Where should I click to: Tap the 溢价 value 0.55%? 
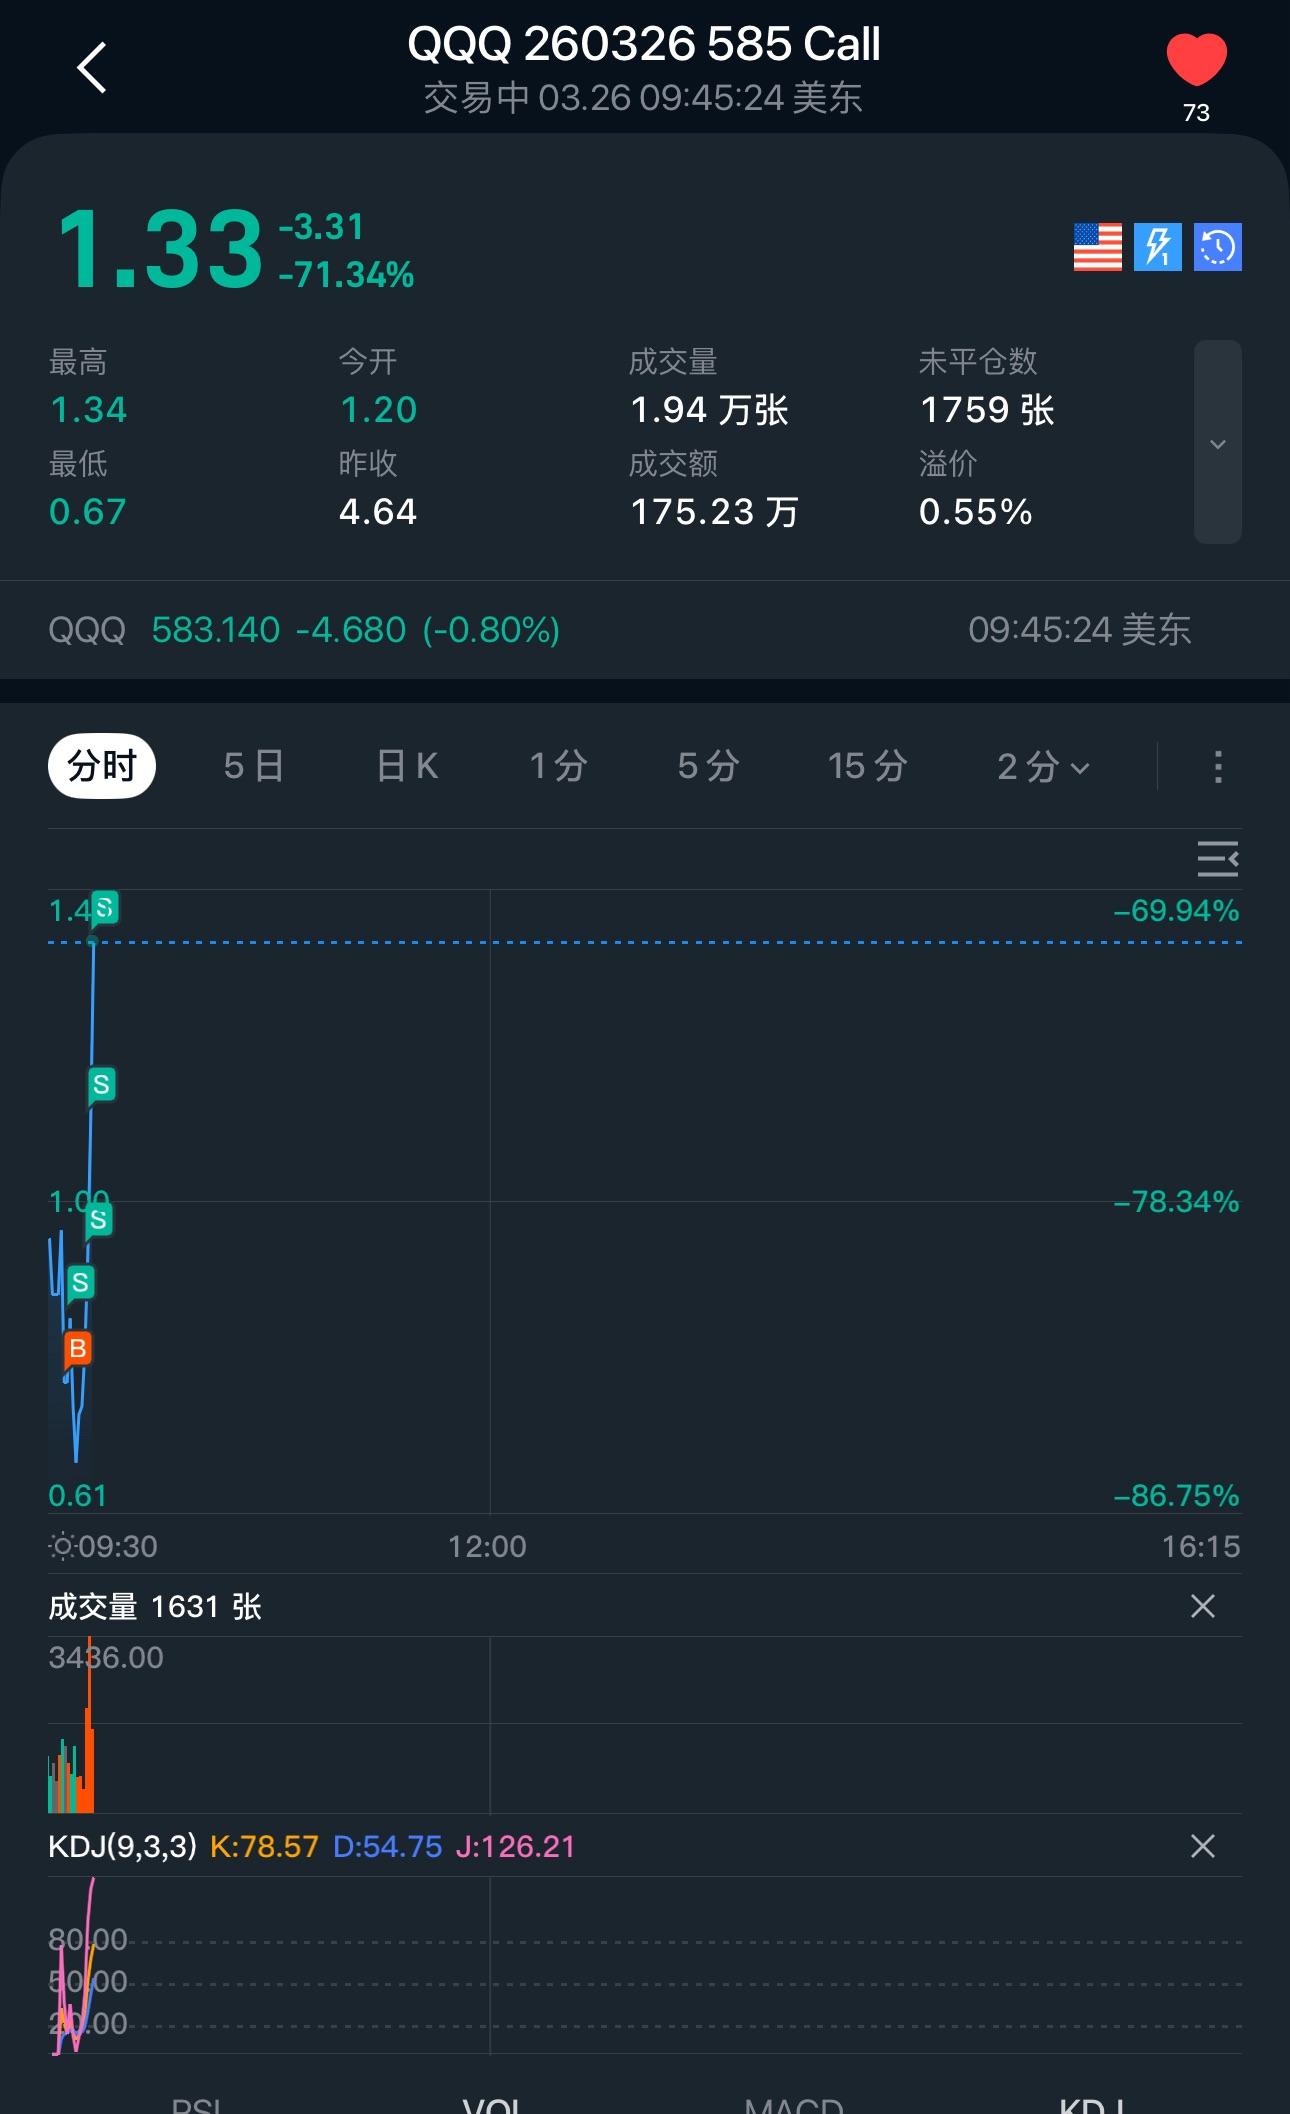click(x=976, y=512)
